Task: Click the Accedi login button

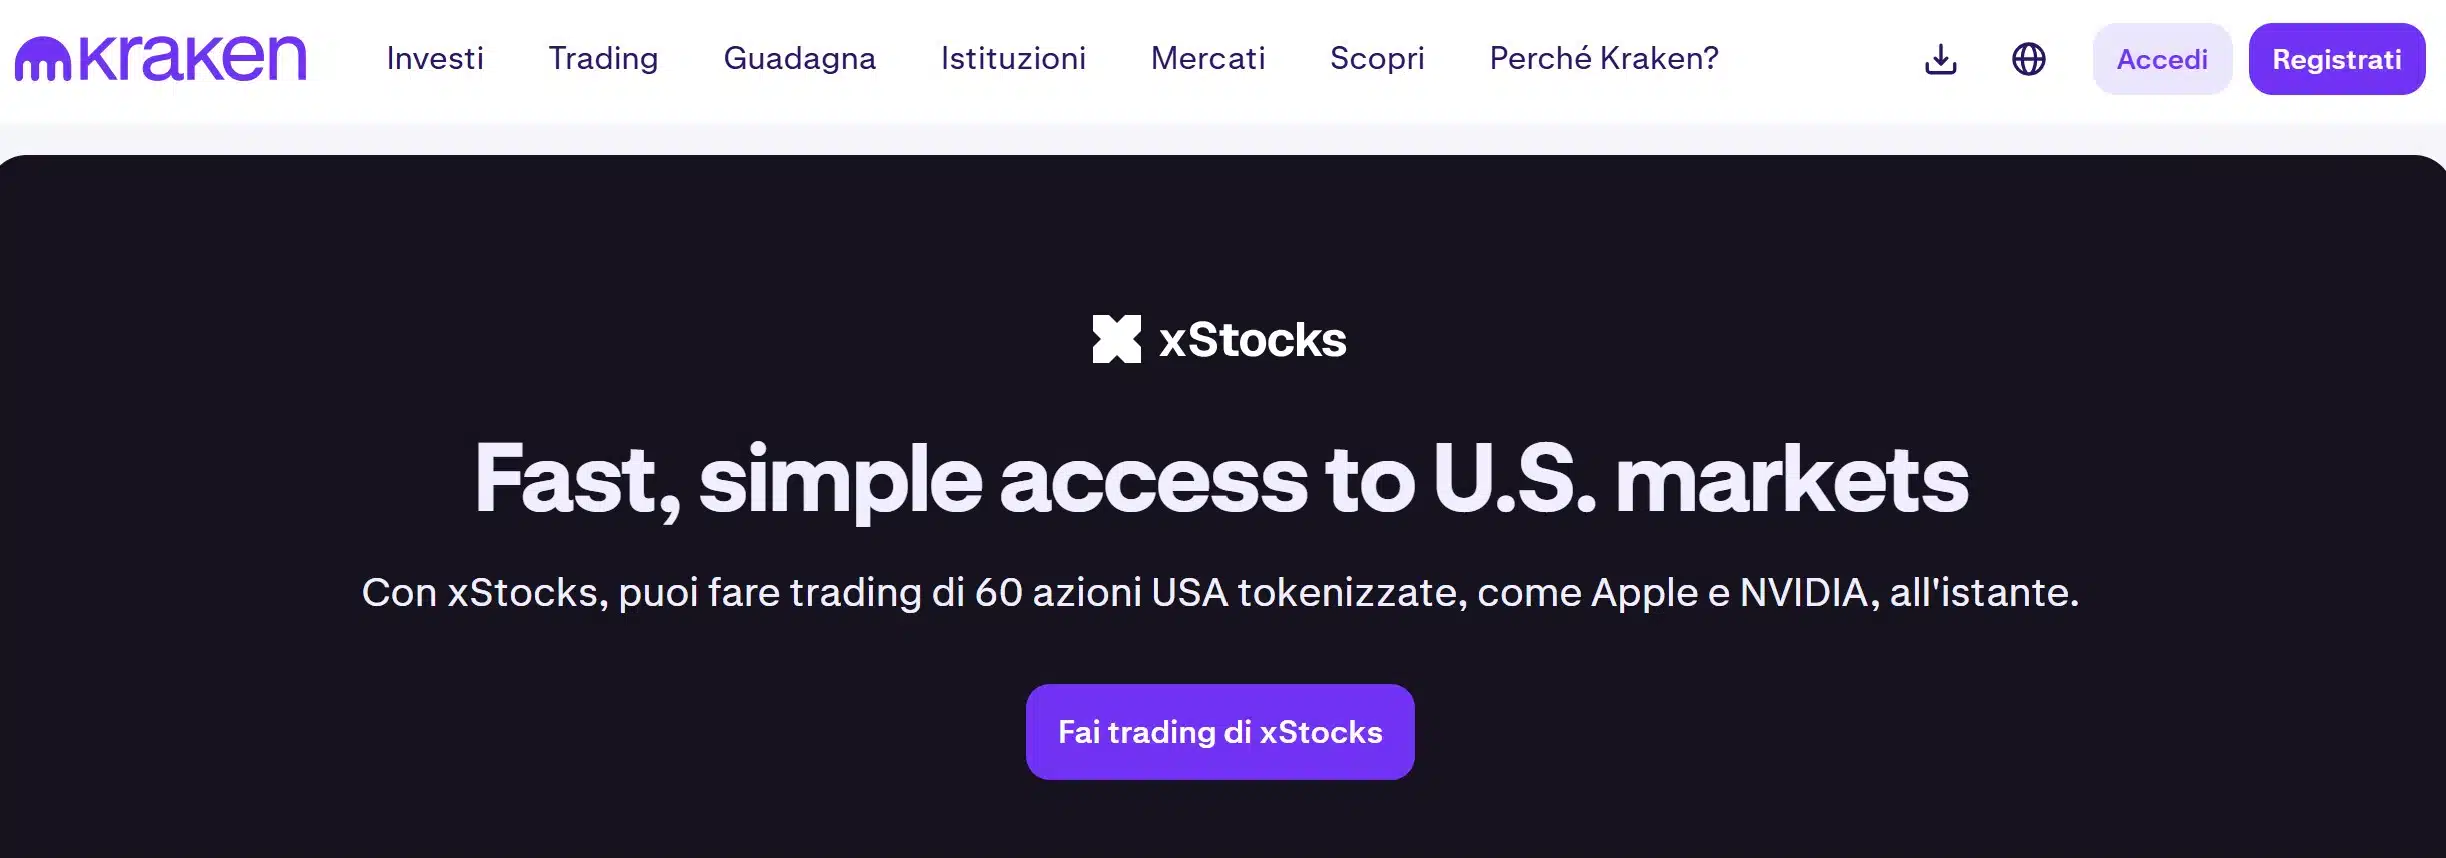Action: [x=2162, y=59]
